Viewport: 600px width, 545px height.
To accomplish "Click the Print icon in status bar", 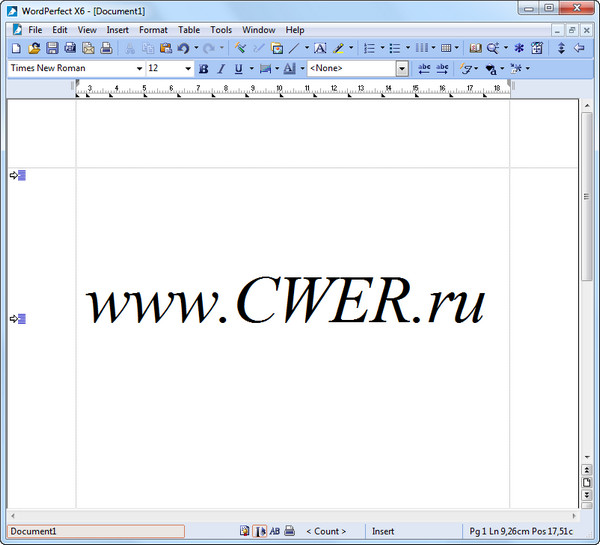I will tap(290, 531).
